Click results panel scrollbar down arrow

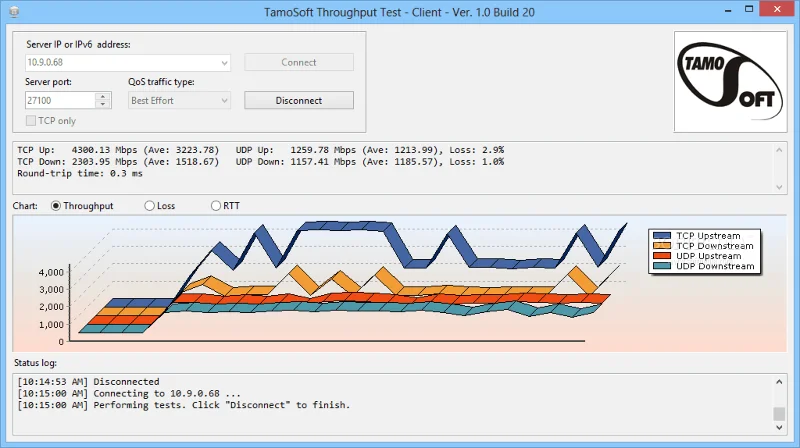coord(779,187)
